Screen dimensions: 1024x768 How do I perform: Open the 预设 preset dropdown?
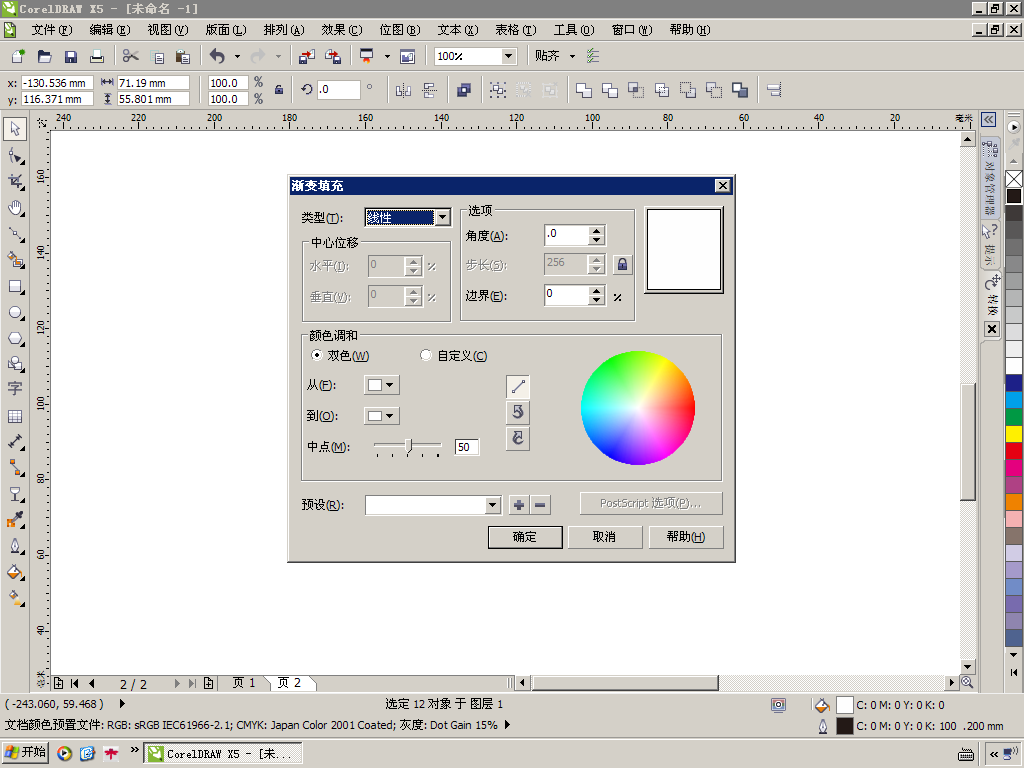pyautogui.click(x=493, y=505)
